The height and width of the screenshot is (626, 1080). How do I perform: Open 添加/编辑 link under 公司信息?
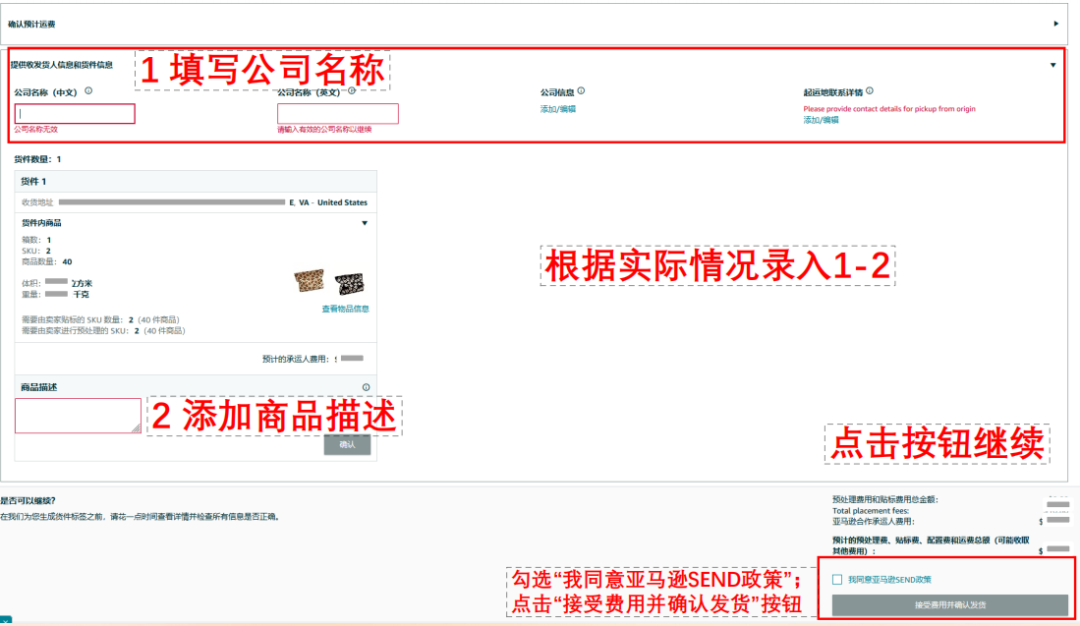pos(558,109)
